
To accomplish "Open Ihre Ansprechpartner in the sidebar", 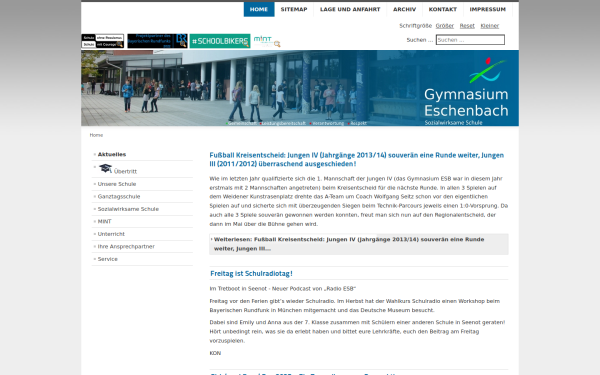I will coord(126,246).
